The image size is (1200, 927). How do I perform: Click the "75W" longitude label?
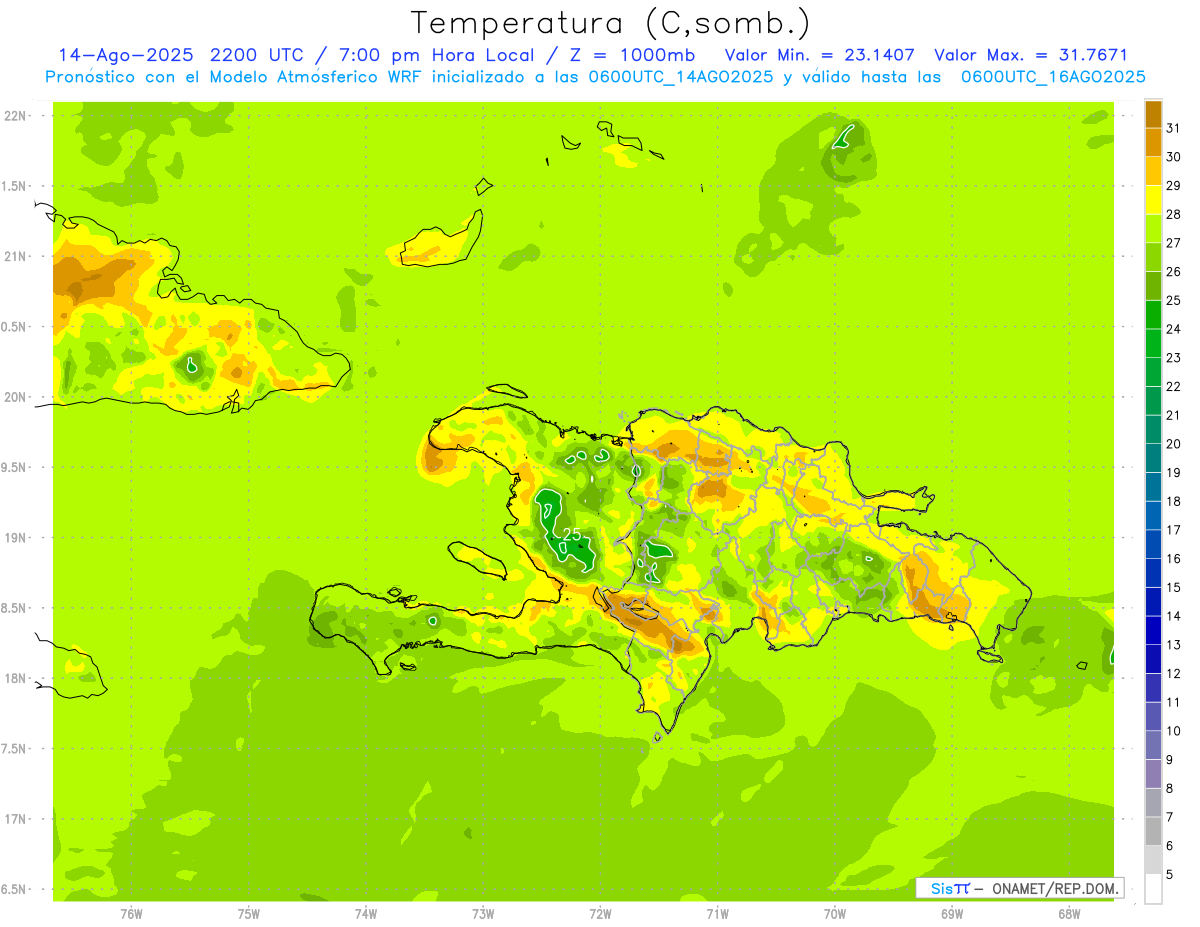(x=249, y=914)
